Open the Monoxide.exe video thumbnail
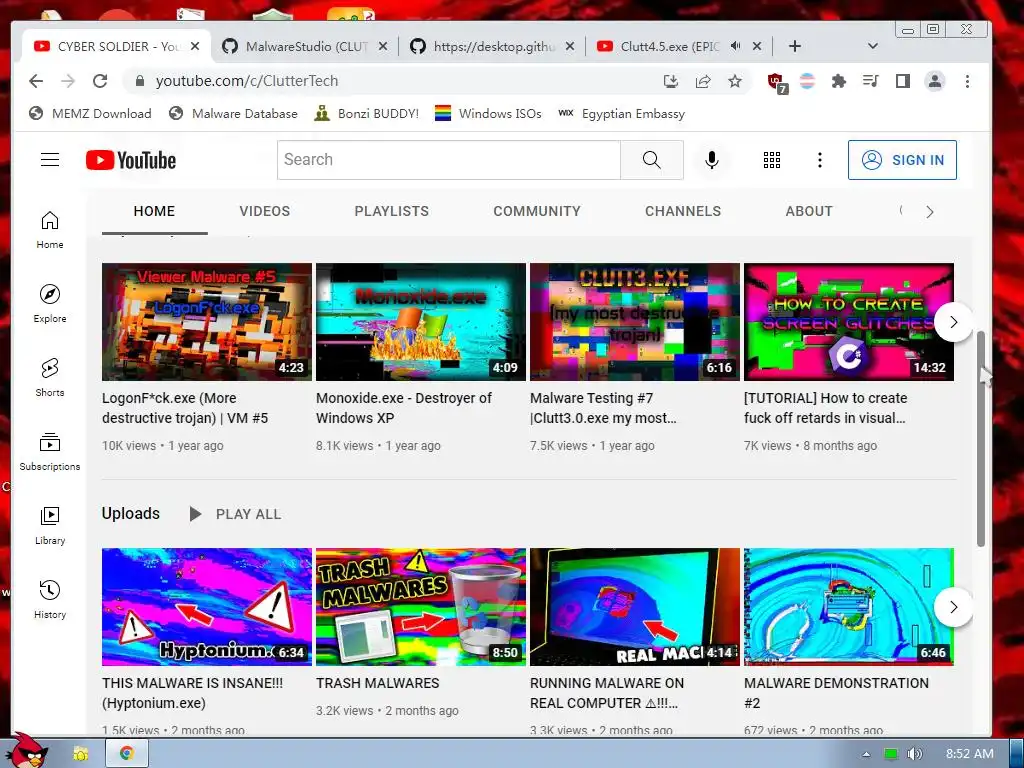This screenshot has height=768, width=1024. click(x=421, y=322)
